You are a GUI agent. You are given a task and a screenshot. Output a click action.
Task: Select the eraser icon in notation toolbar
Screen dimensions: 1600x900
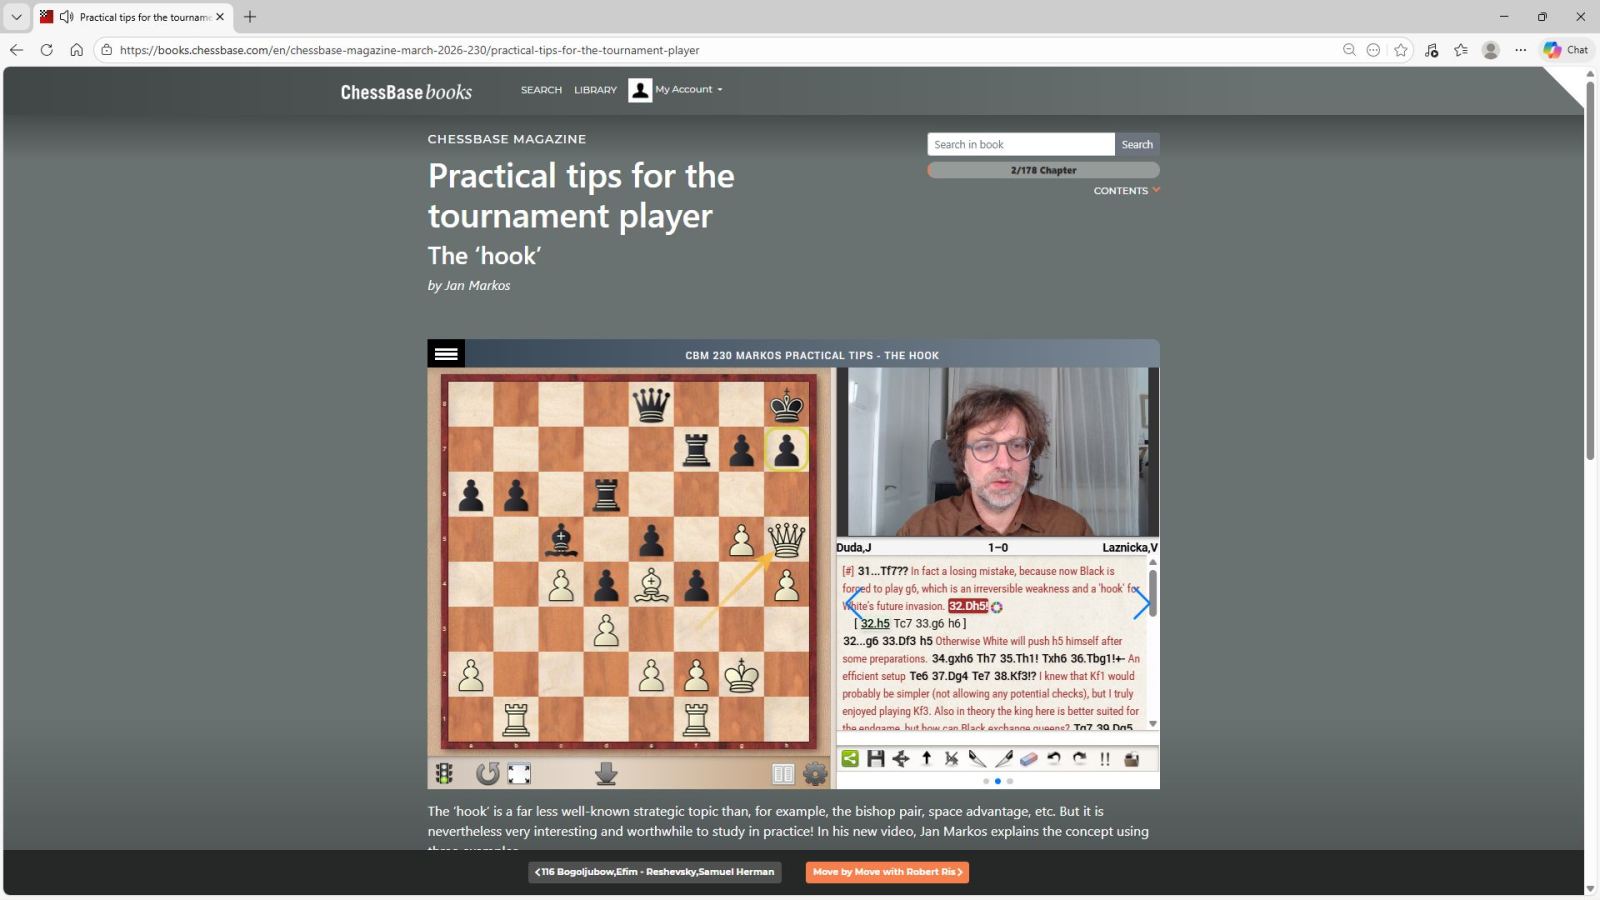[x=1029, y=759]
